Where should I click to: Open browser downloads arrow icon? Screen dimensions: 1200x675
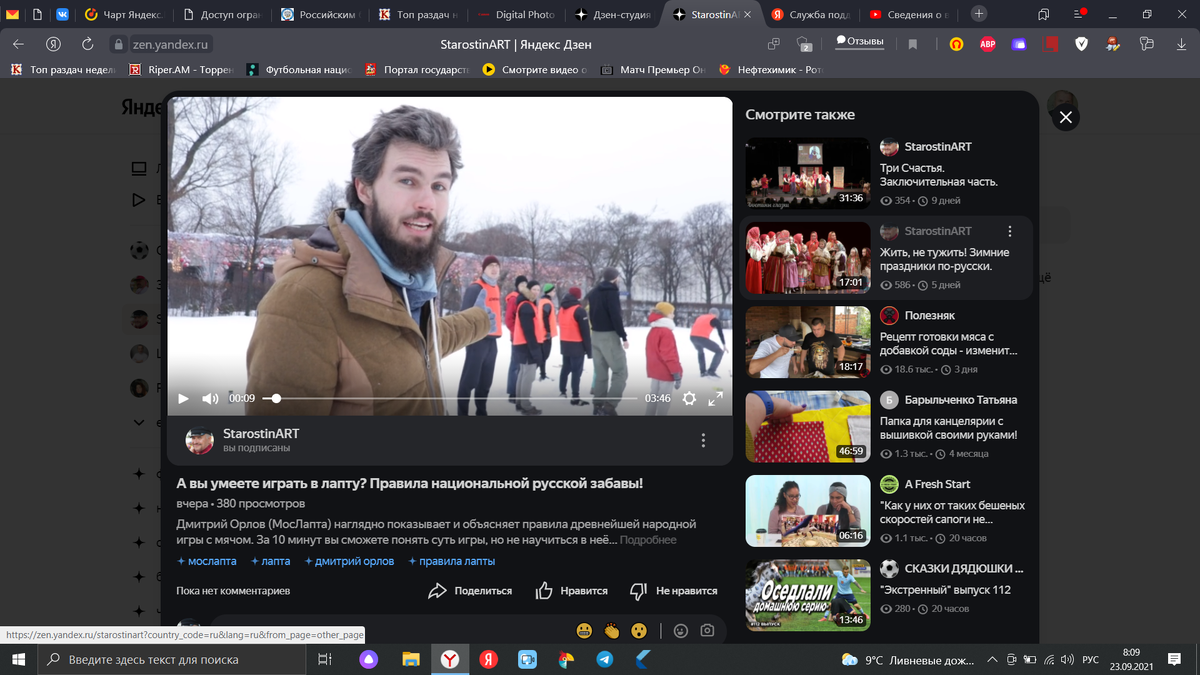pos(1179,44)
